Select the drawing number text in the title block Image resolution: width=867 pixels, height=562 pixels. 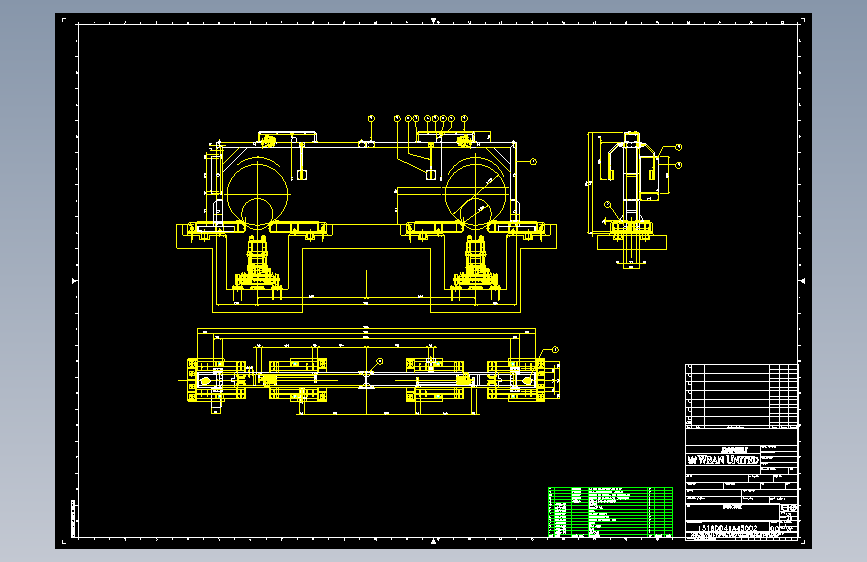click(728, 528)
